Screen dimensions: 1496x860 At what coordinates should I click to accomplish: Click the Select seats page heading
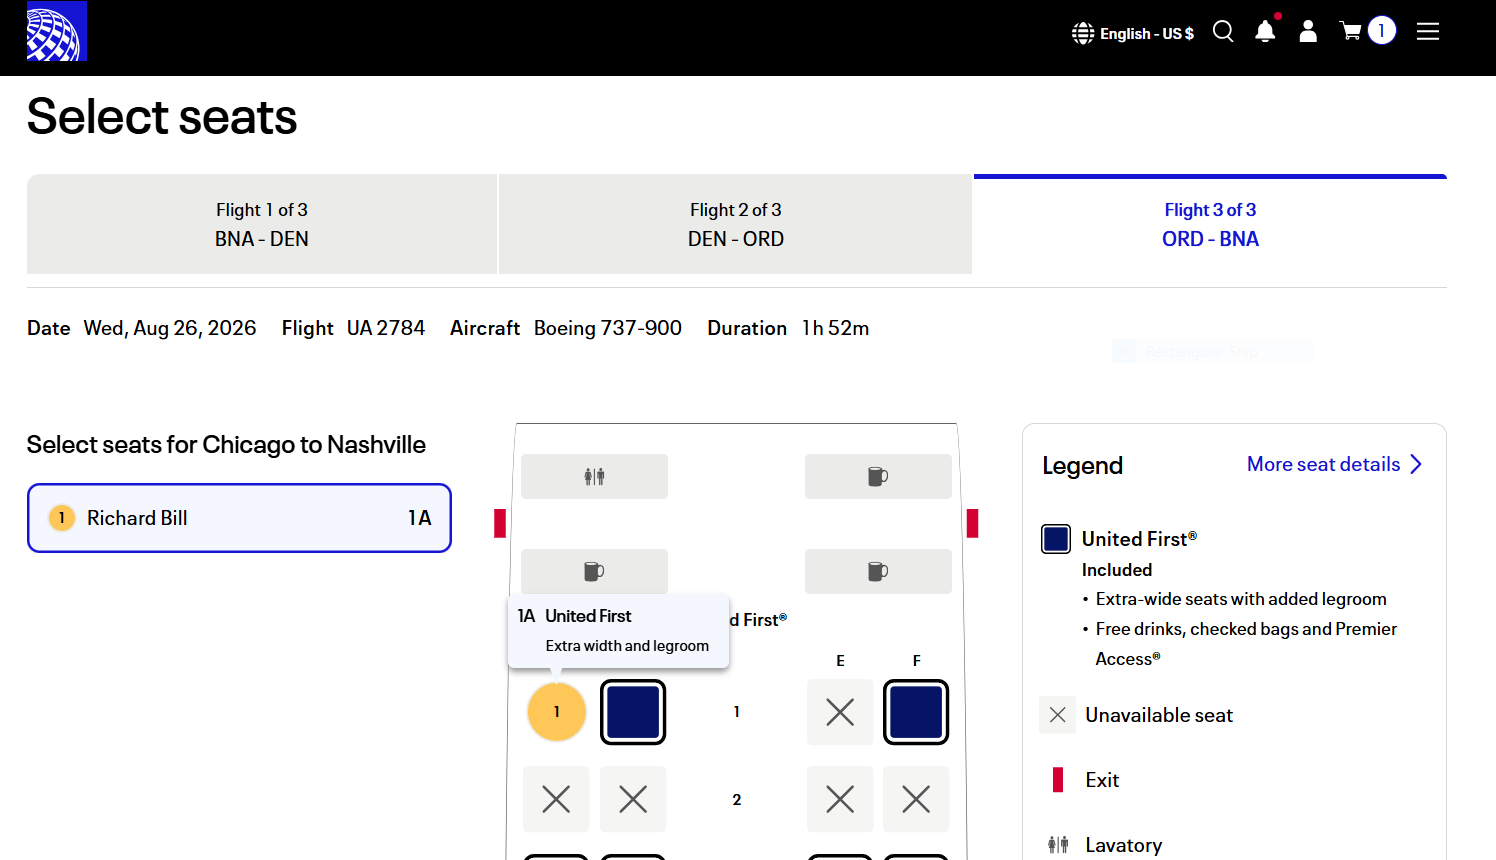coord(162,116)
